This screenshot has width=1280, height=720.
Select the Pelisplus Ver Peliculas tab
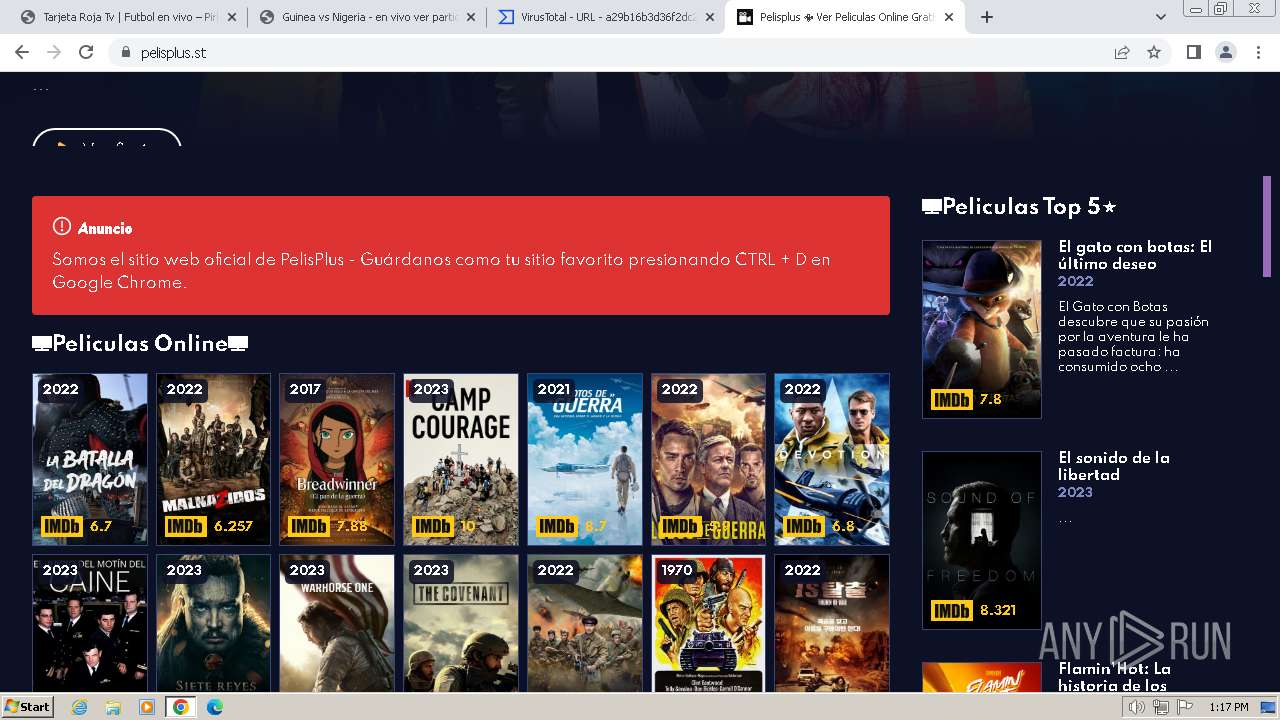(845, 17)
